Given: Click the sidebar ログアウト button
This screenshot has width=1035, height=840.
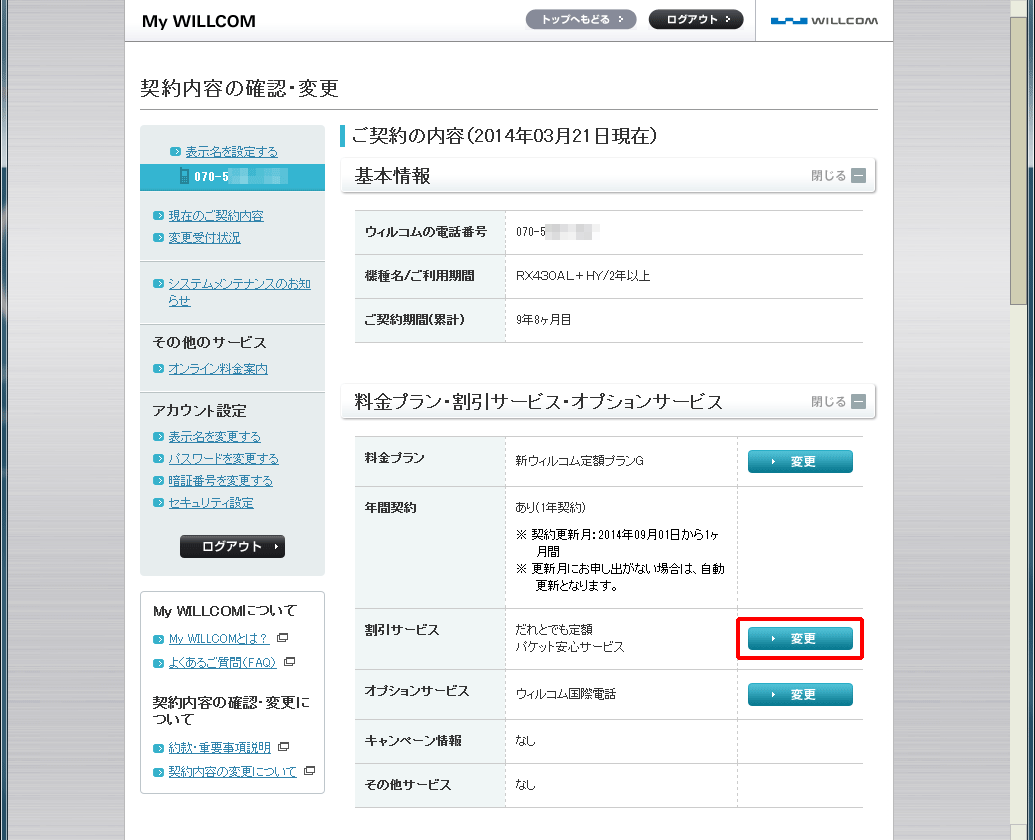Looking at the screenshot, I should click(232, 546).
